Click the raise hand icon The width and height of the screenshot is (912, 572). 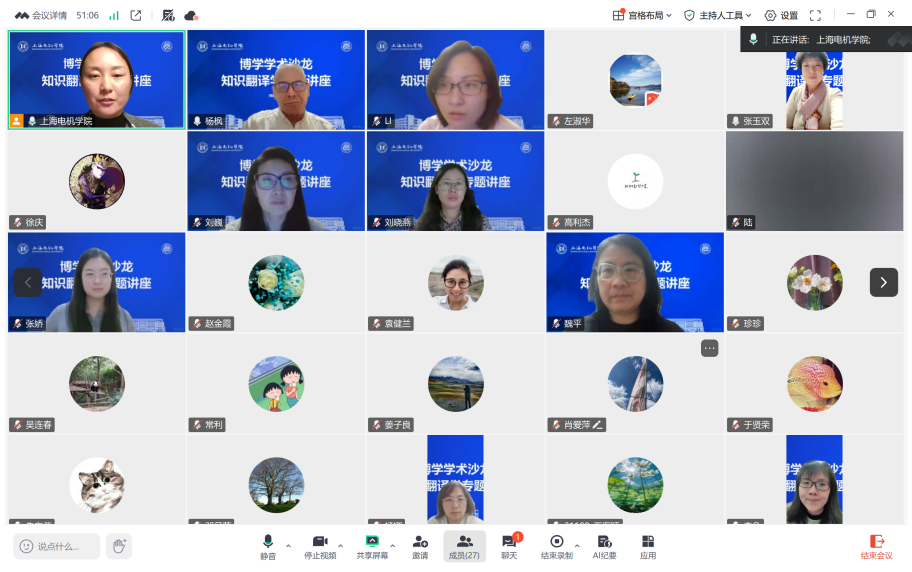(x=119, y=546)
